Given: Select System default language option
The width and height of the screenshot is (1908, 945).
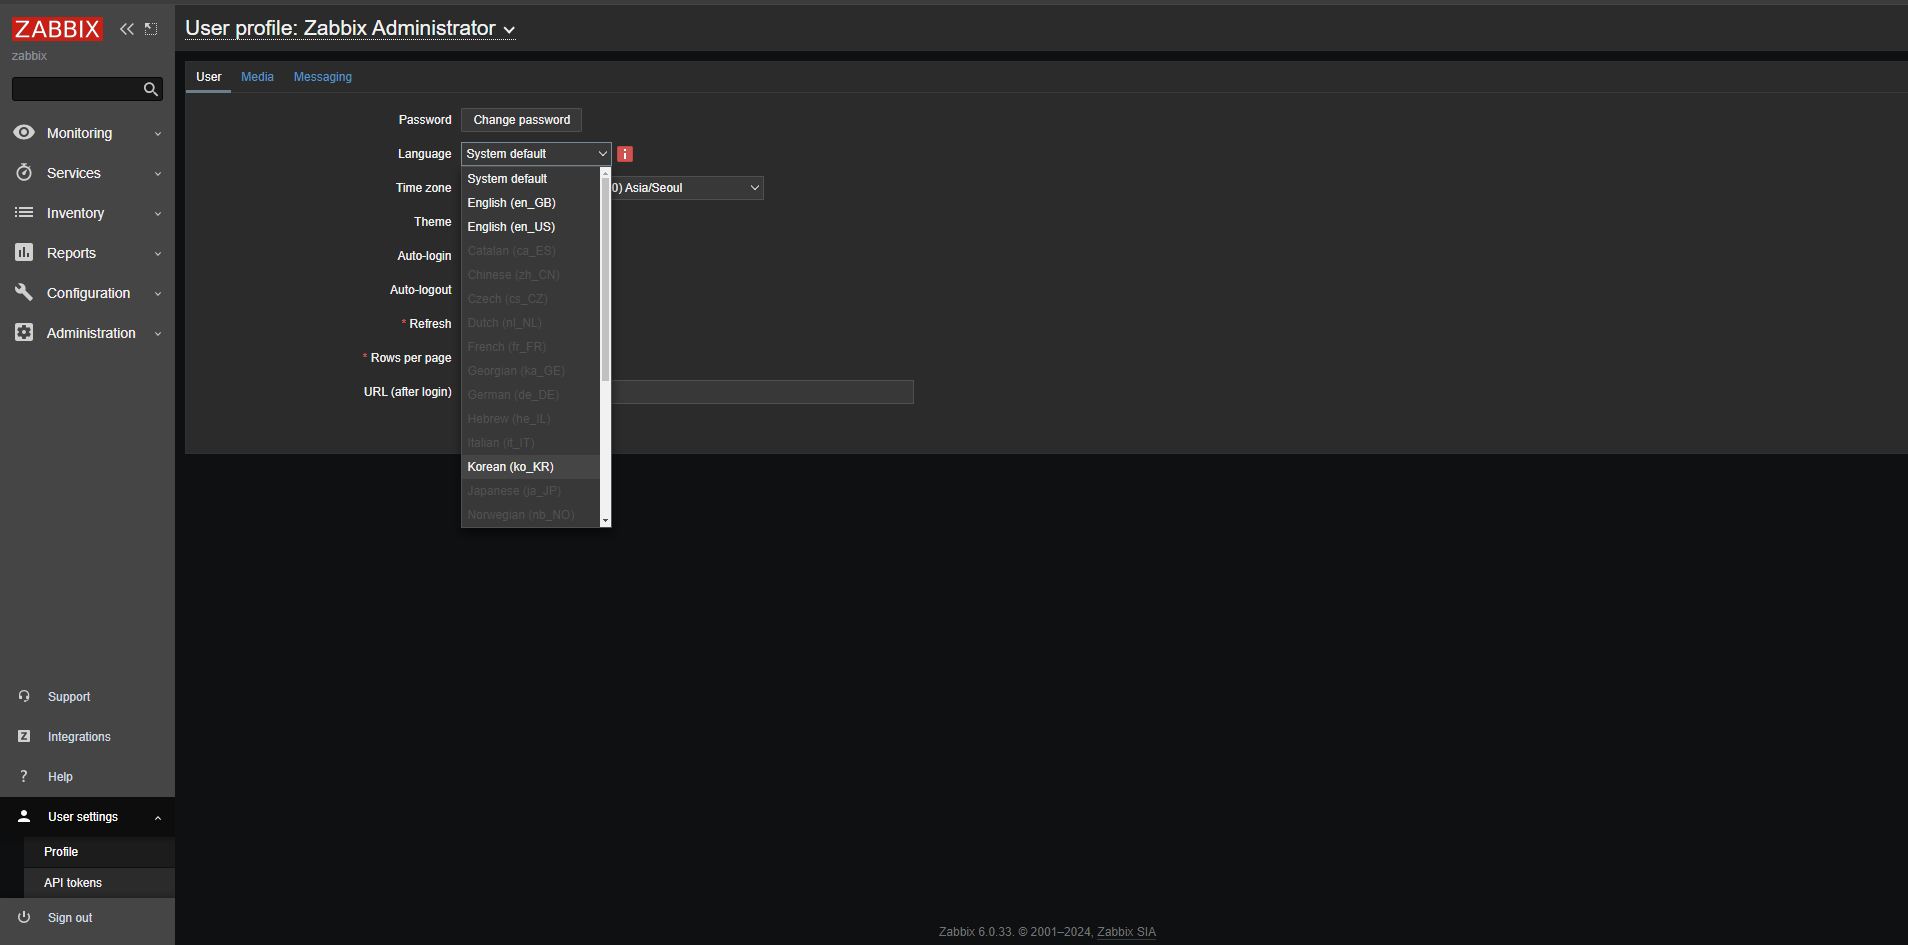Looking at the screenshot, I should 530,179.
